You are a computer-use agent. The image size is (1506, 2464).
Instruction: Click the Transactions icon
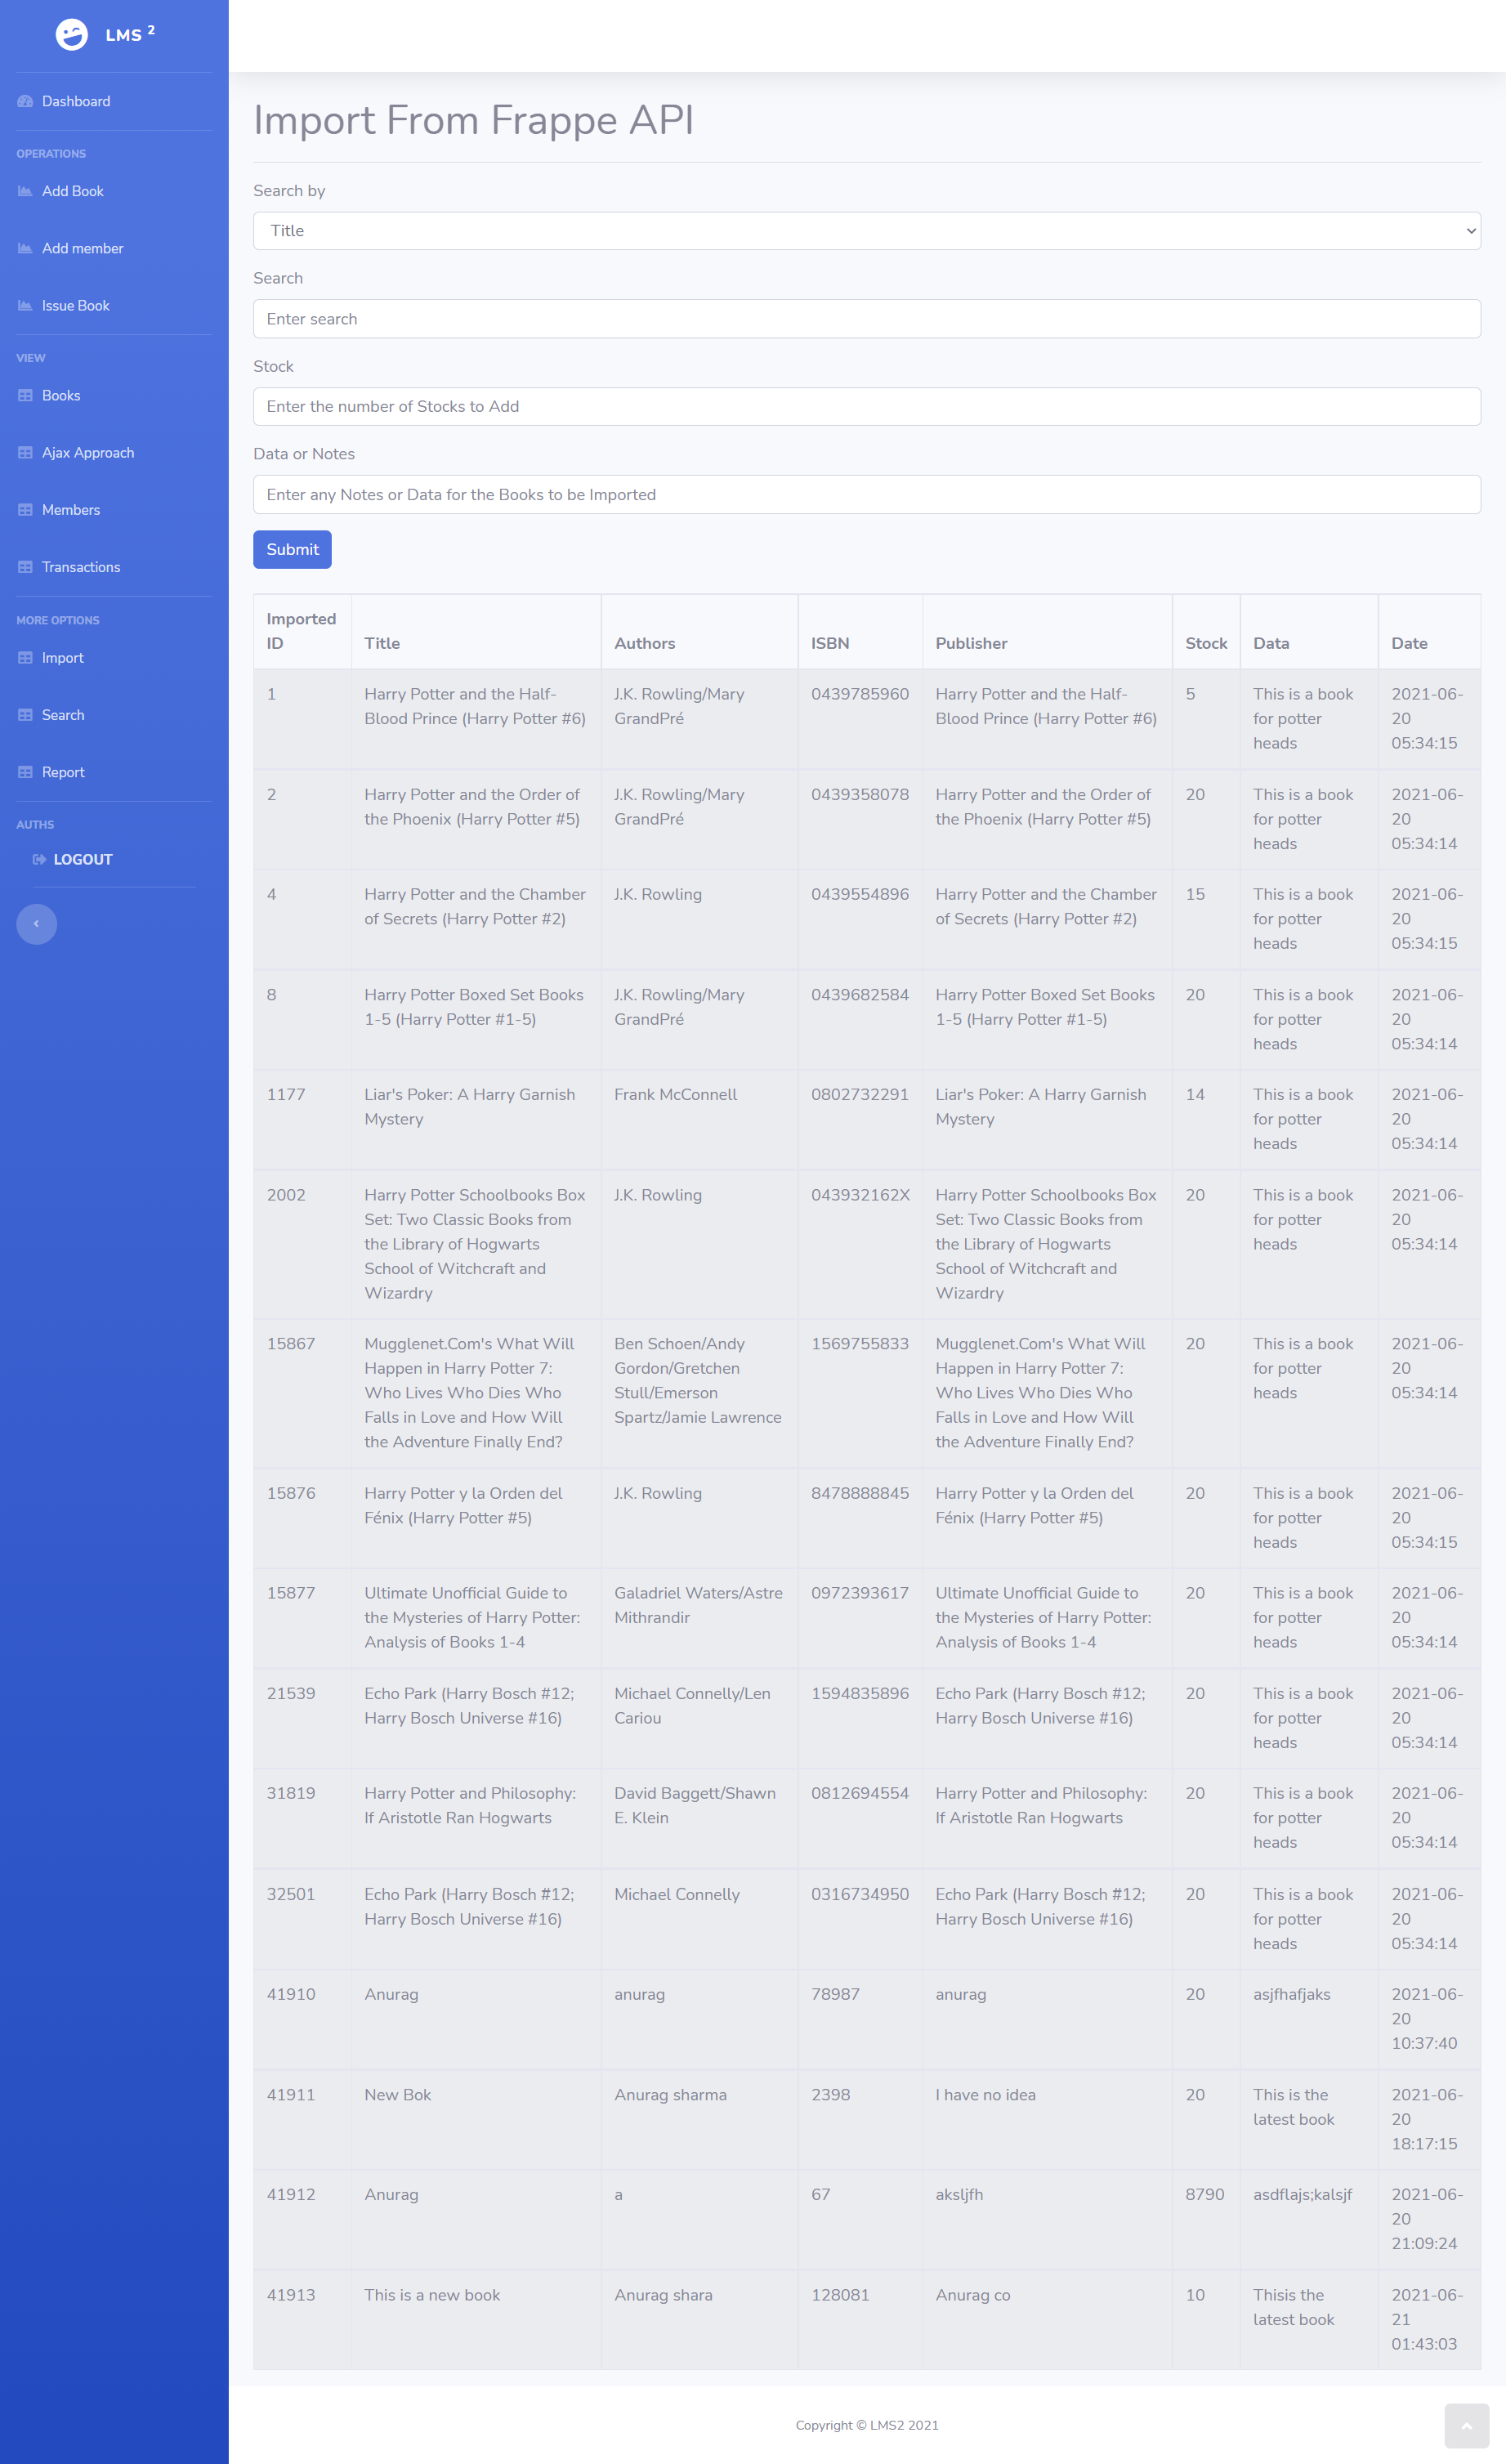[x=25, y=567]
